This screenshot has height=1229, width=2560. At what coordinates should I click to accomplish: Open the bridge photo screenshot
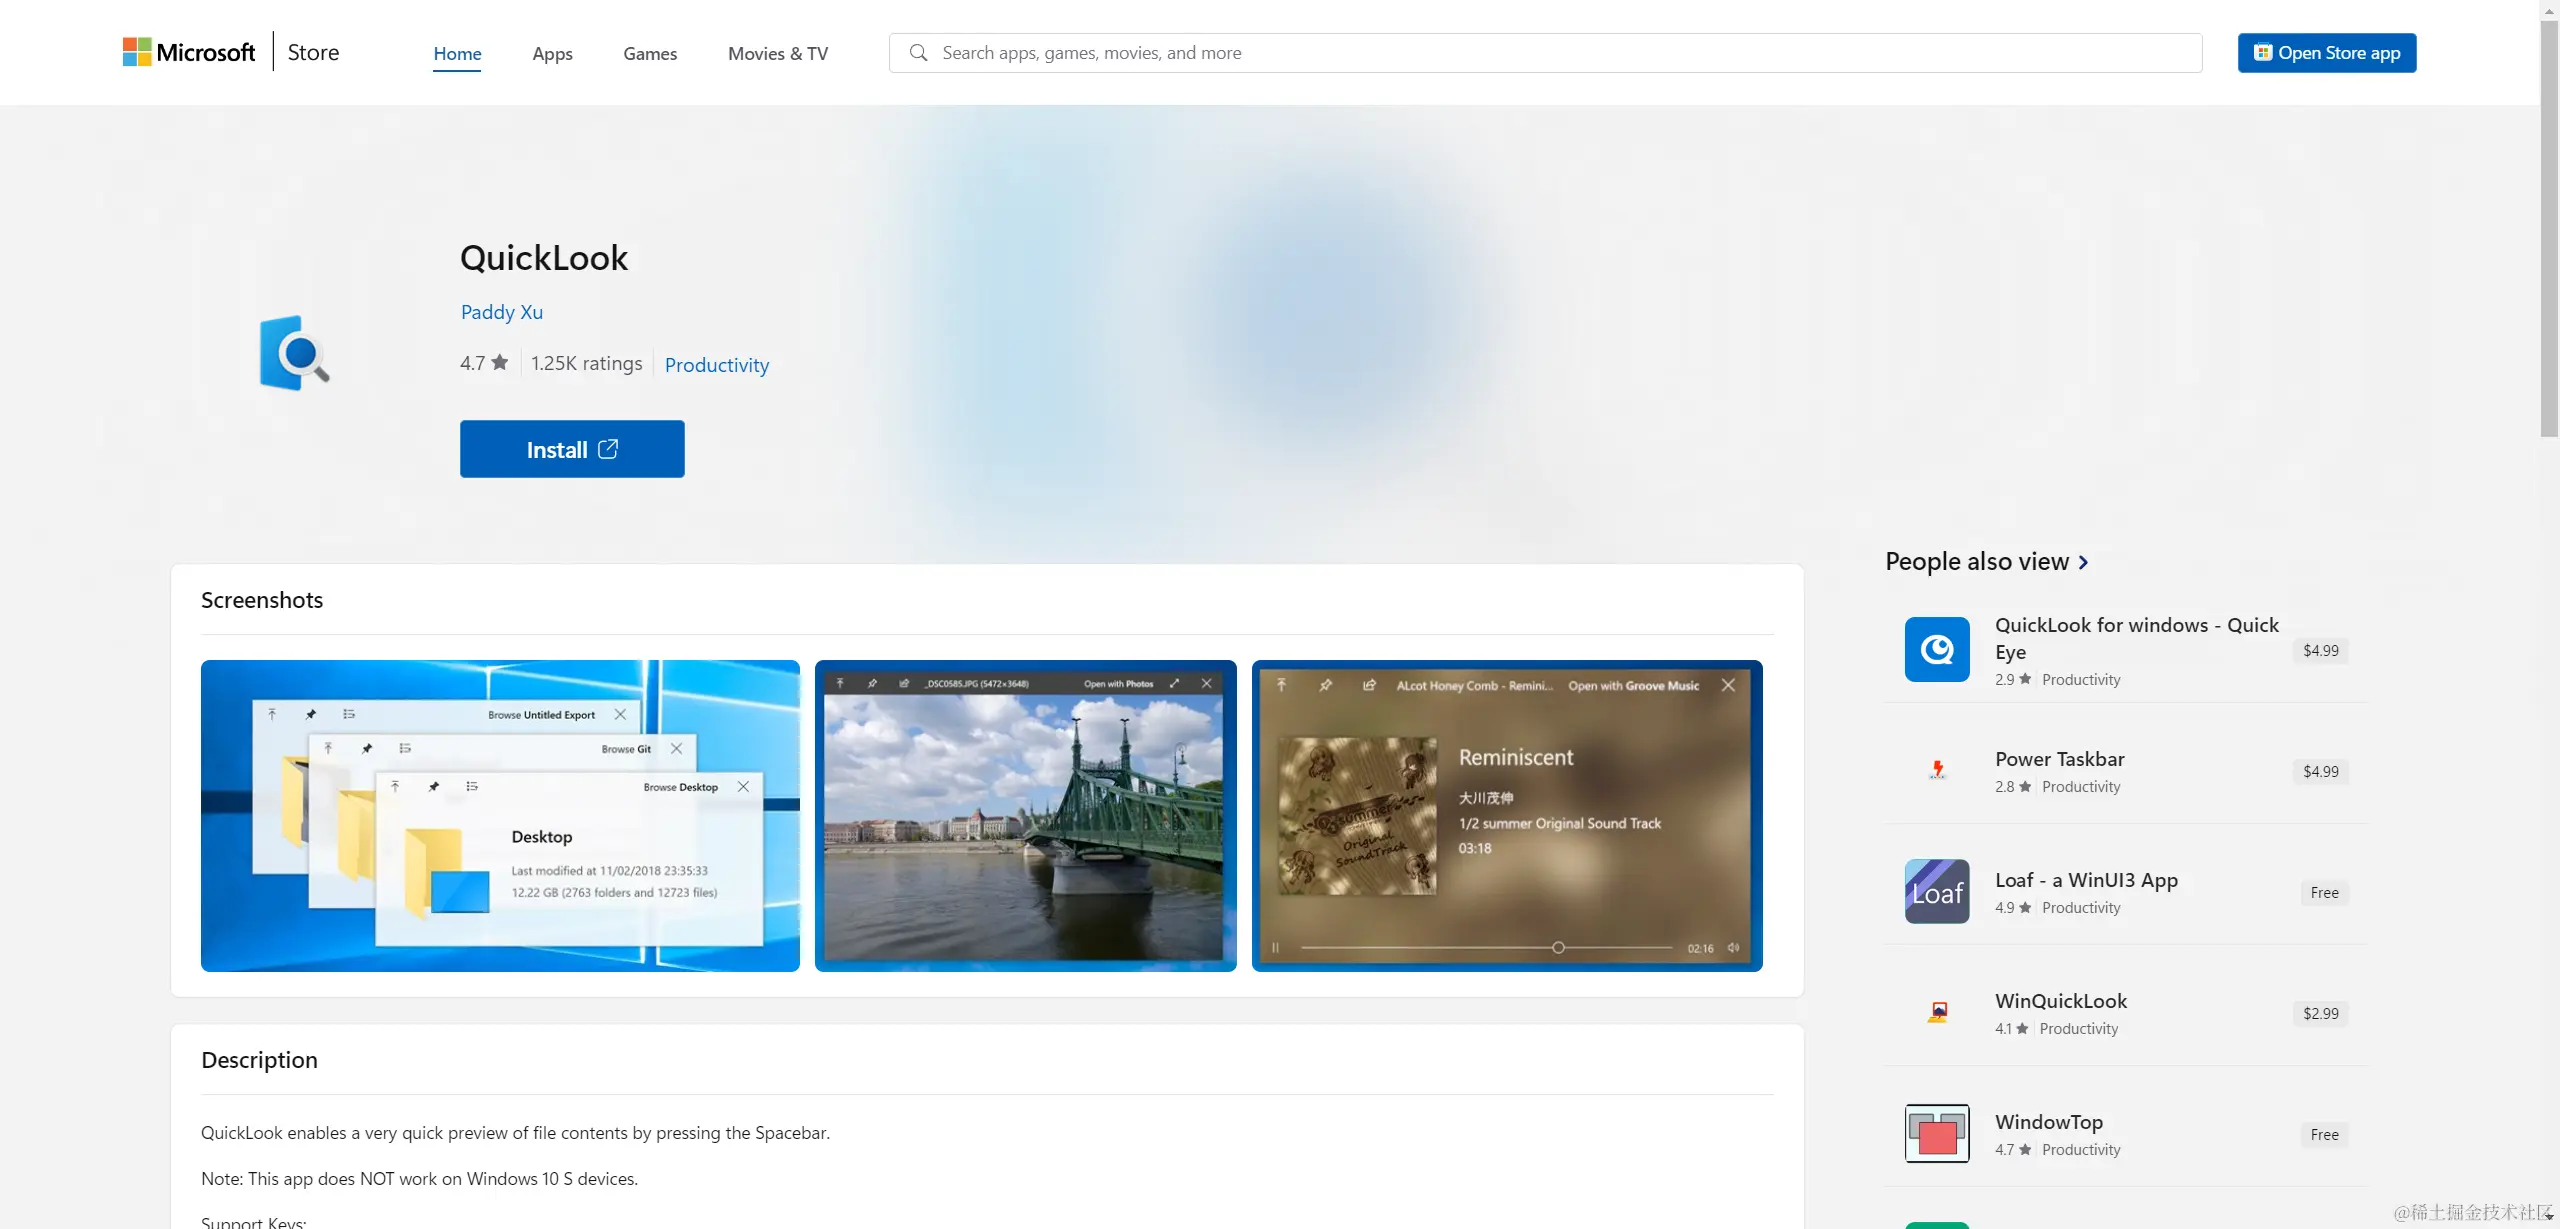pyautogui.click(x=1025, y=815)
